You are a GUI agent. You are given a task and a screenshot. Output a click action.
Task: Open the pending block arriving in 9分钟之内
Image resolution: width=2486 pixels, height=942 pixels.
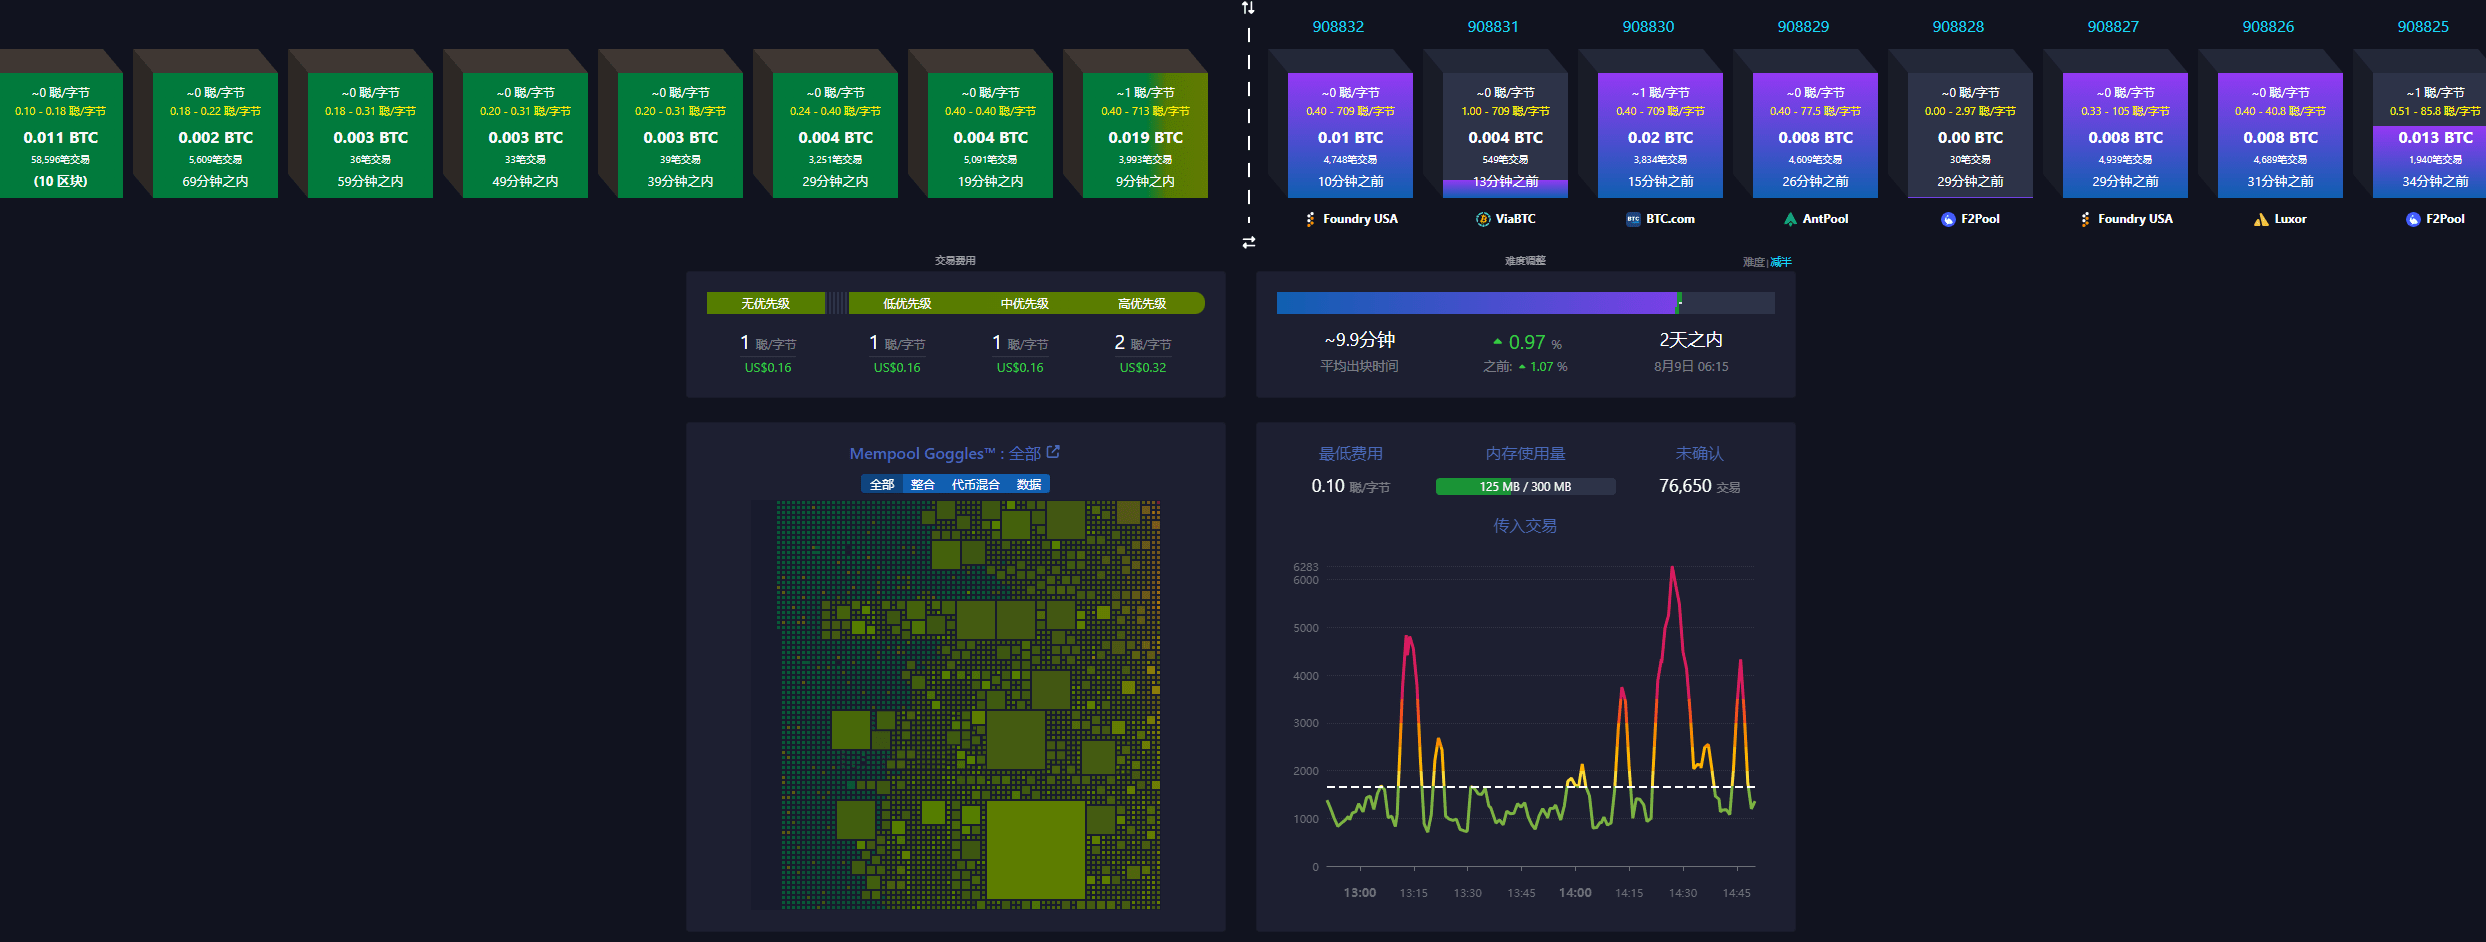1145,135
